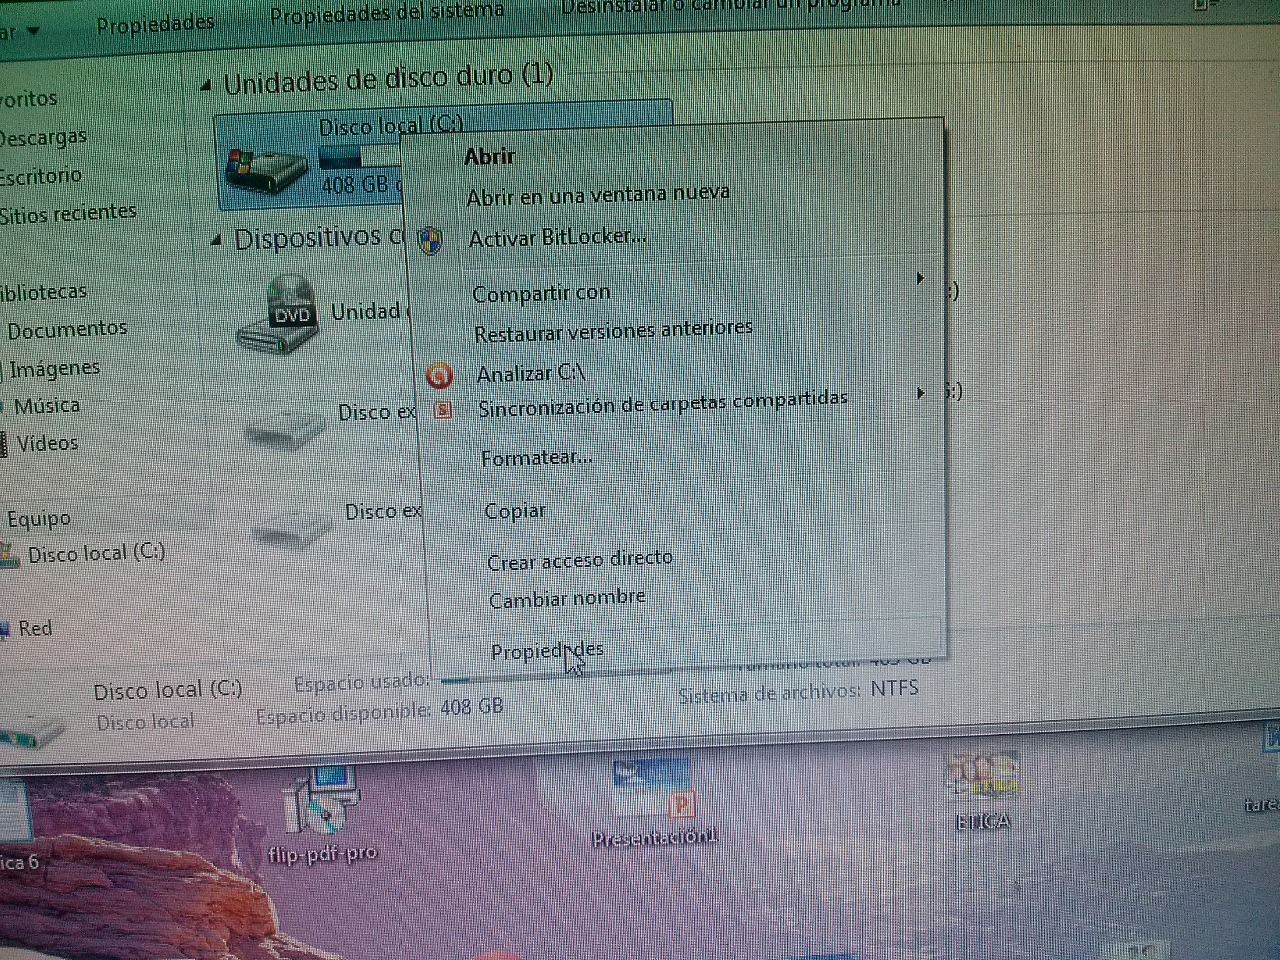Collapse the Unidades de disco duro group
The height and width of the screenshot is (960, 1280).
click(206, 86)
